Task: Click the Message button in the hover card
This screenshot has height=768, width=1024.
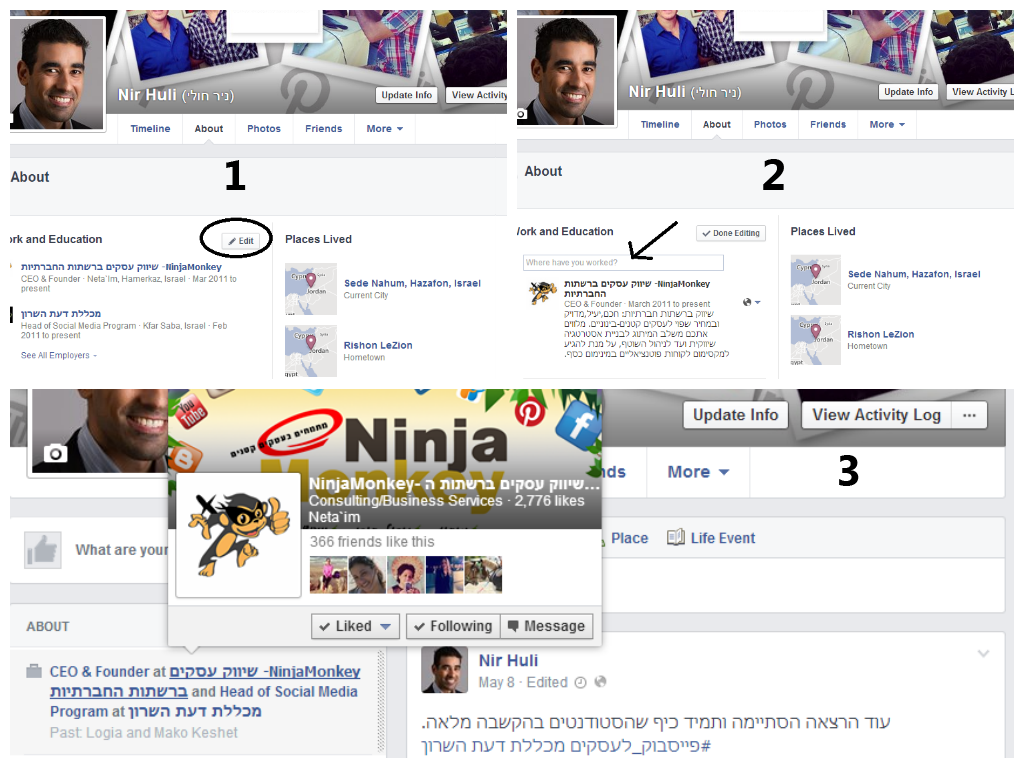Action: pos(547,626)
